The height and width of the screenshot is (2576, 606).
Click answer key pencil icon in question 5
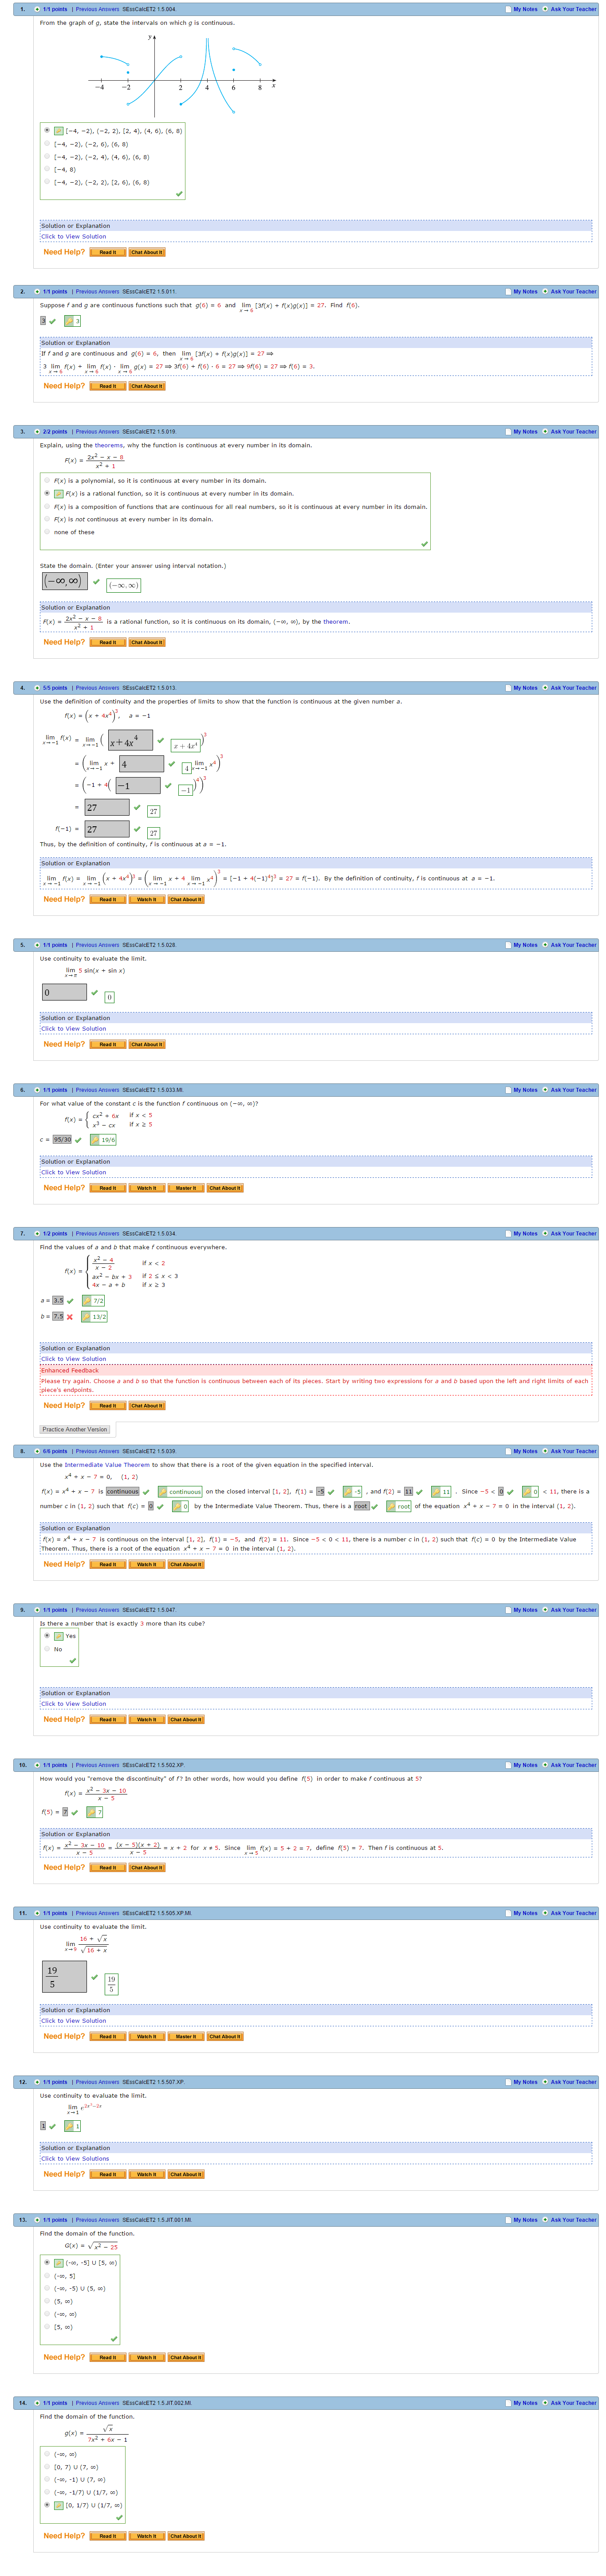click(x=109, y=997)
